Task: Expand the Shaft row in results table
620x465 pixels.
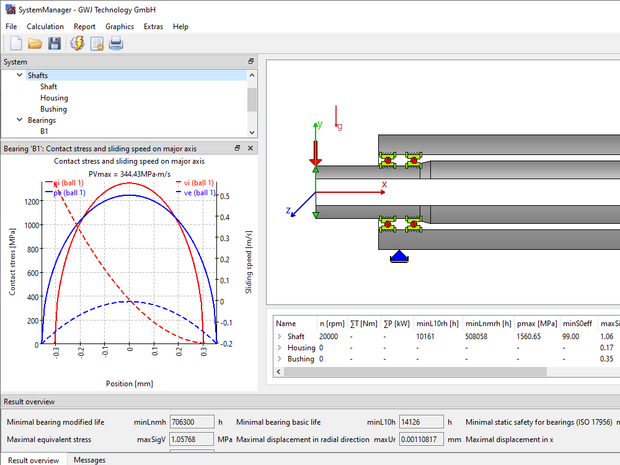Action: (280, 337)
